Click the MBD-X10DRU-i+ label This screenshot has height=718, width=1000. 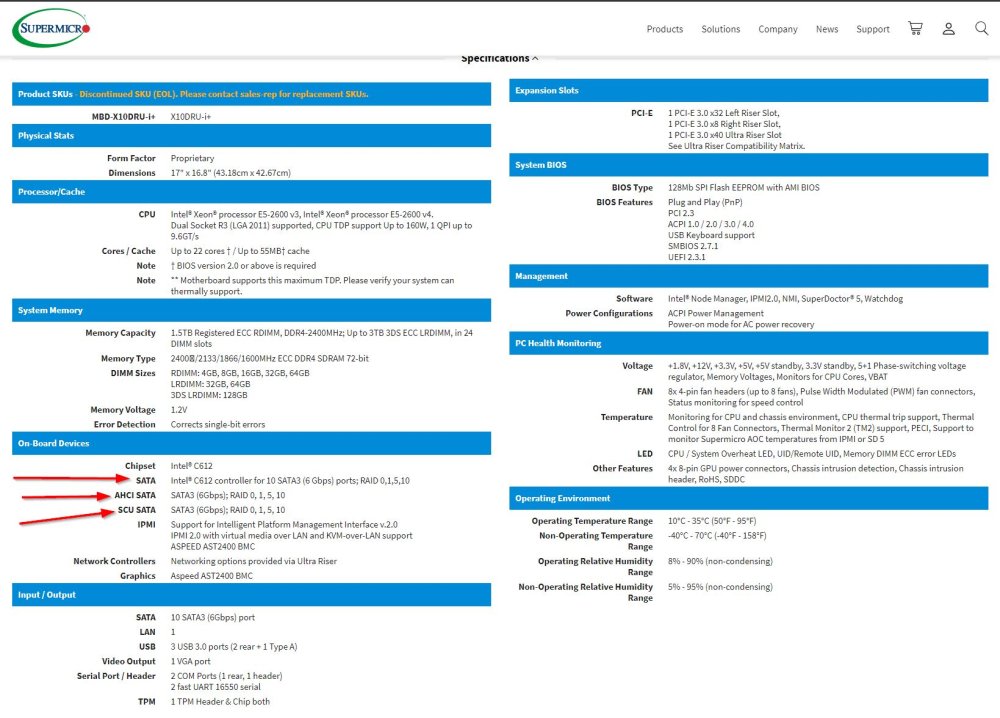coord(123,117)
